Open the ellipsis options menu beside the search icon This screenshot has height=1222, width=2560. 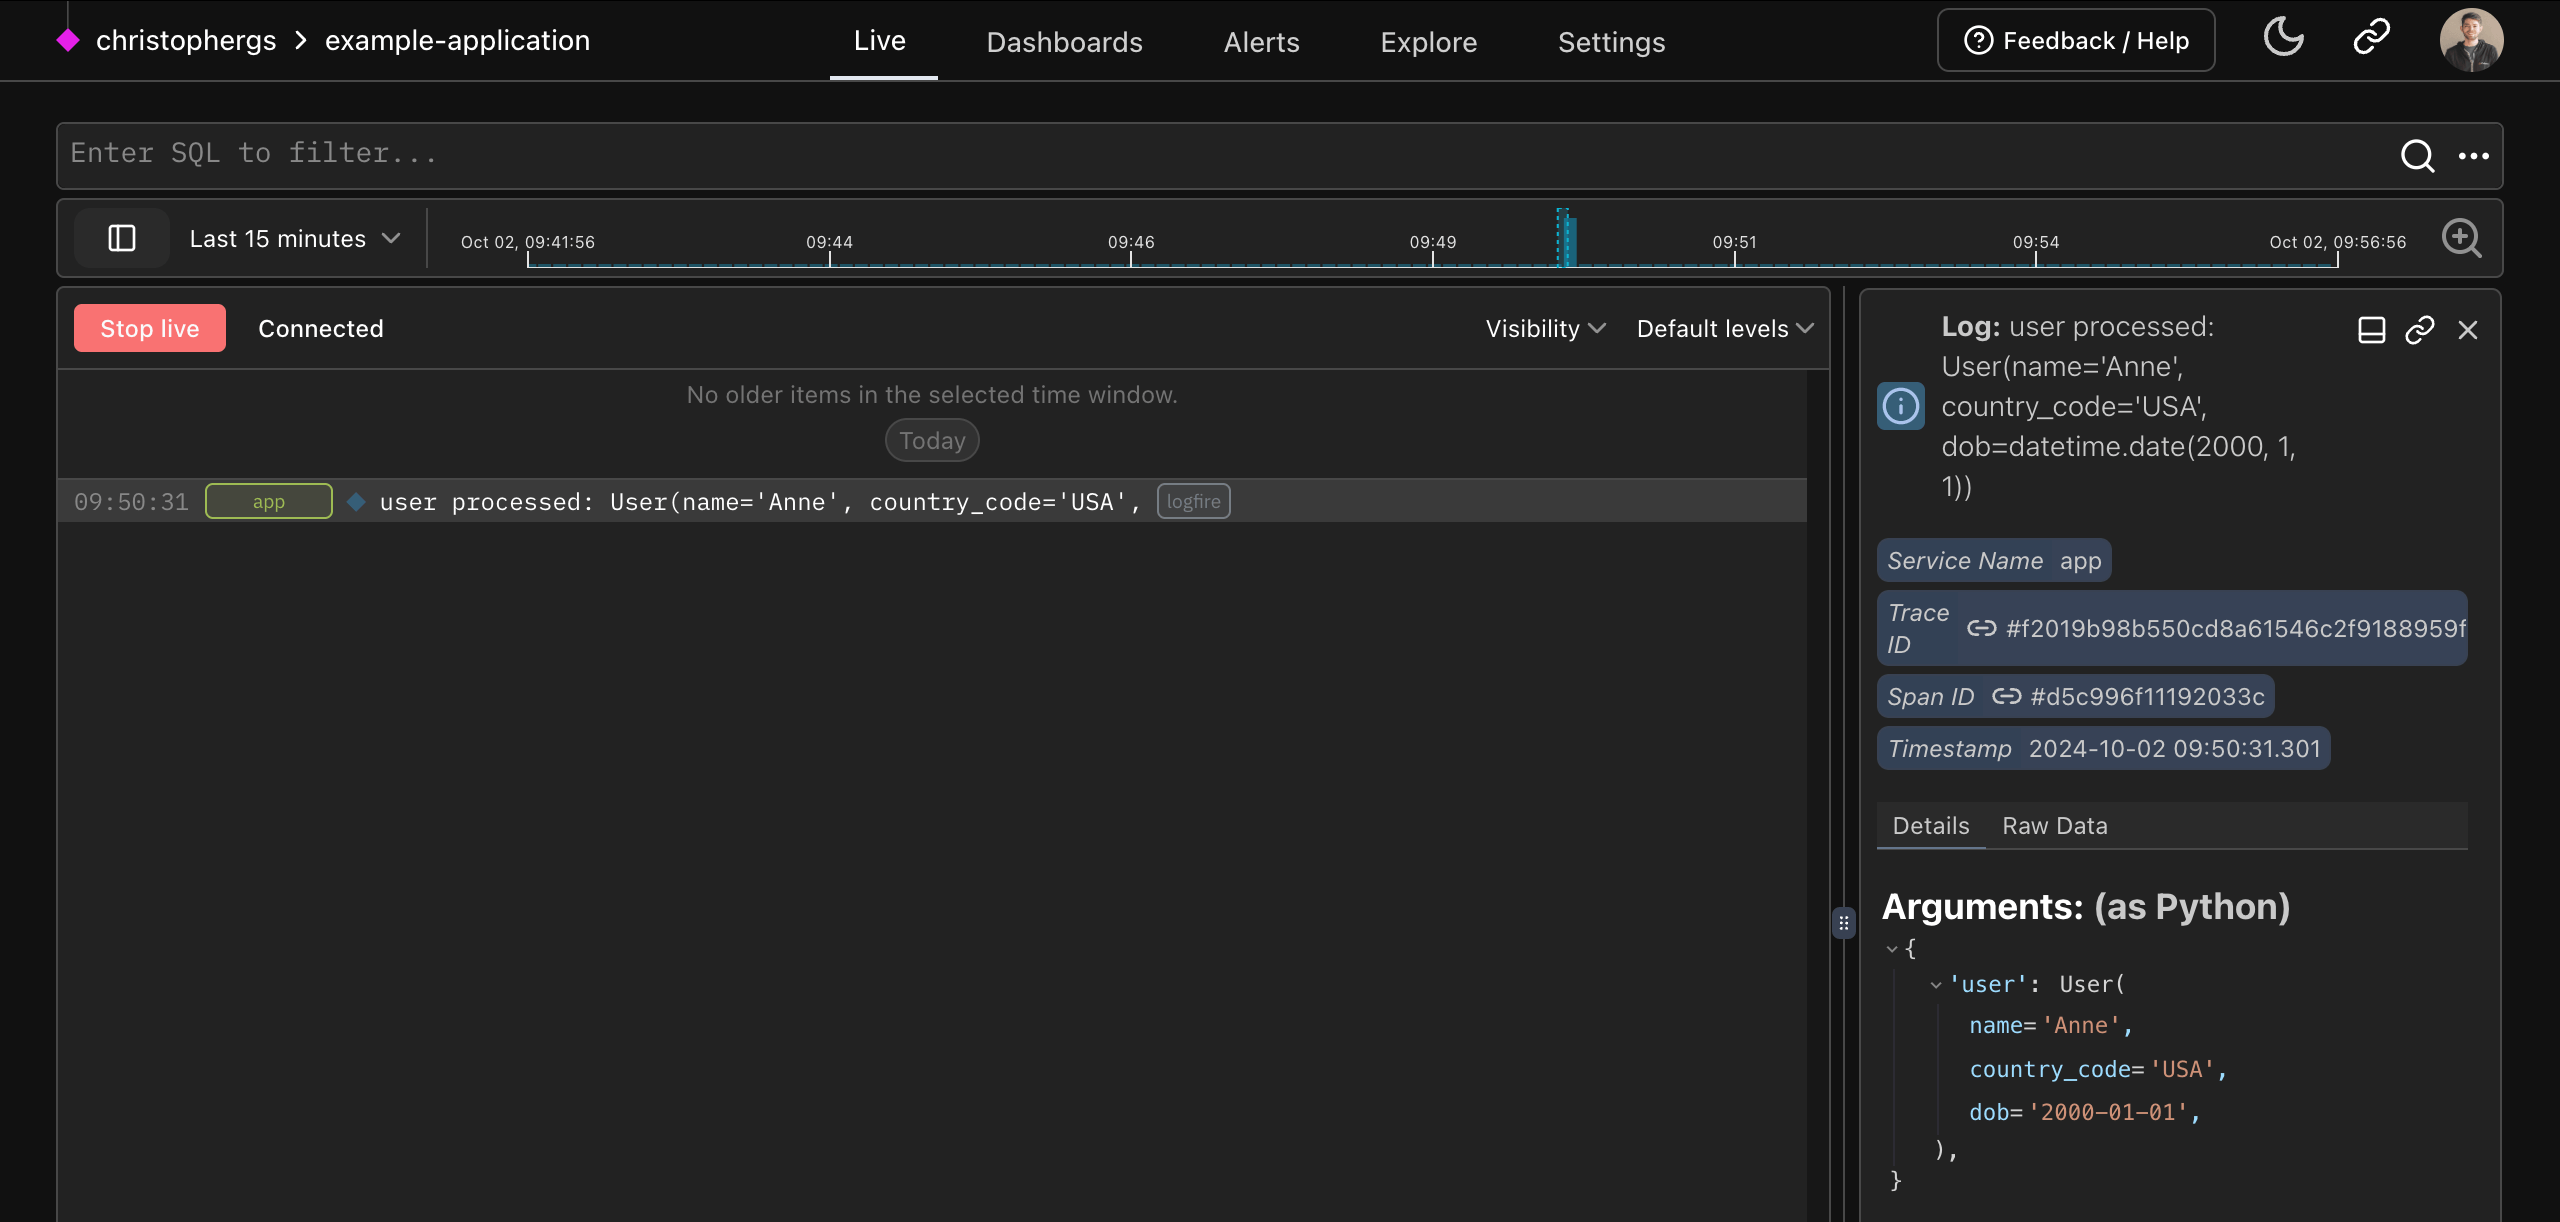(2475, 156)
